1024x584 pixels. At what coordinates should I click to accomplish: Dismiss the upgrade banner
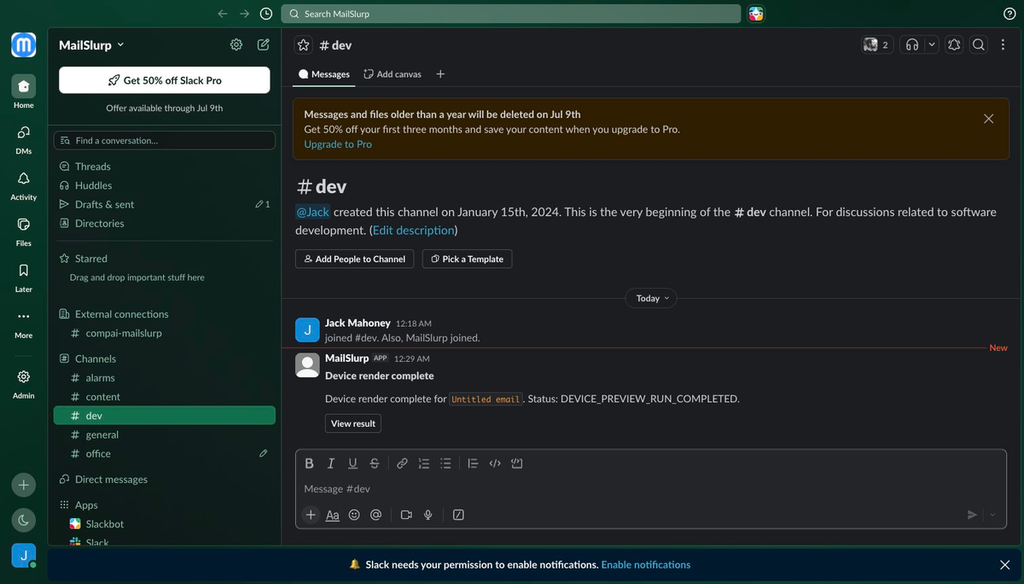click(x=988, y=119)
